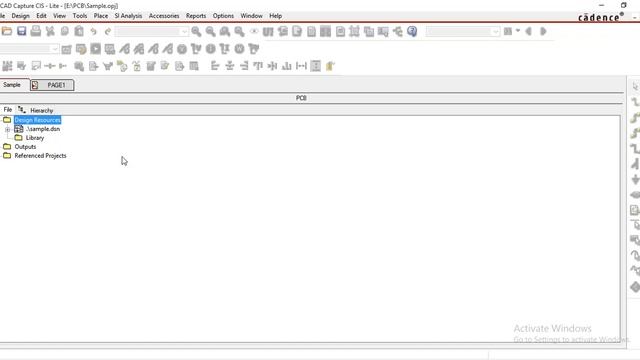Screen dimensions: 640x360
Task: Open the Accessories menu
Action: (x=164, y=16)
